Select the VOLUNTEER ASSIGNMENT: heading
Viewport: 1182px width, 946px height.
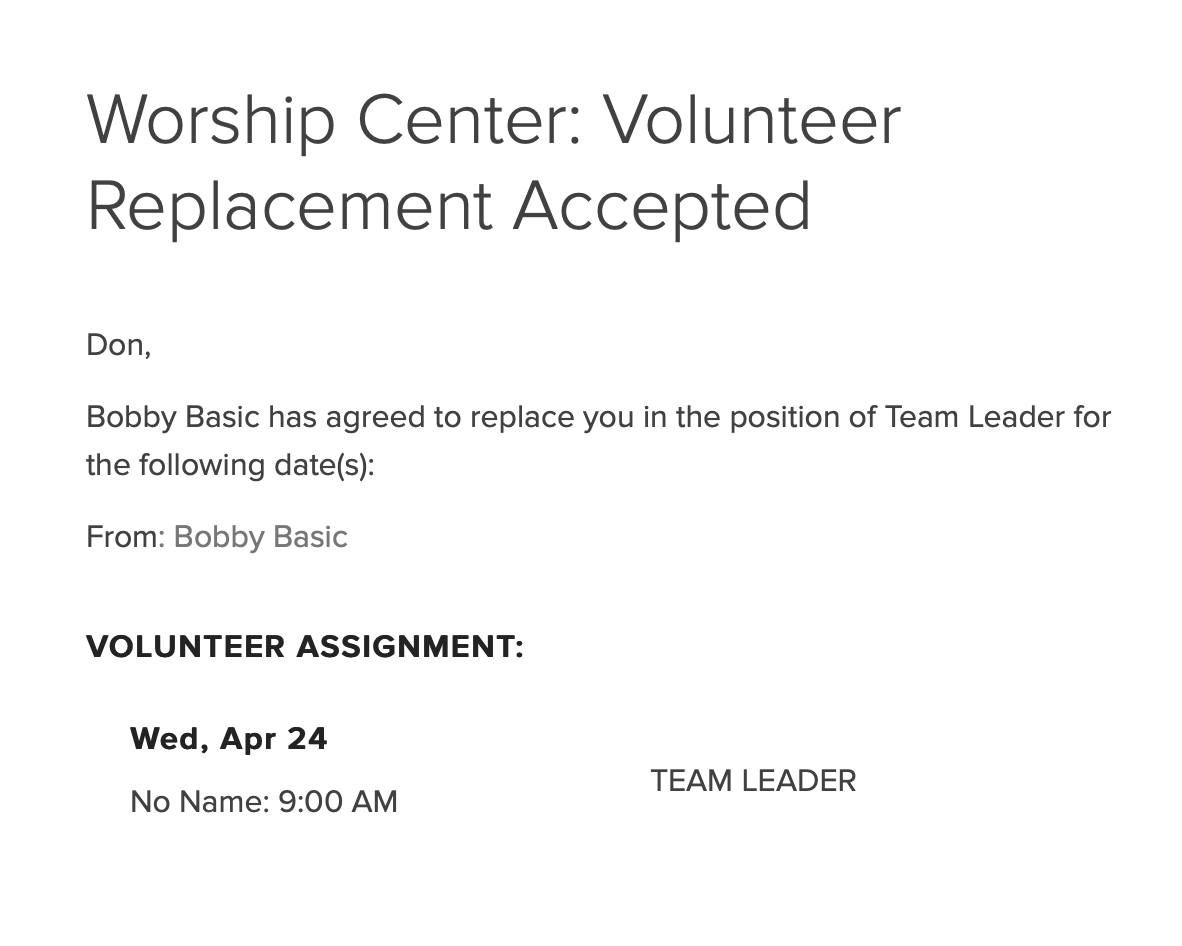pyautogui.click(x=305, y=647)
